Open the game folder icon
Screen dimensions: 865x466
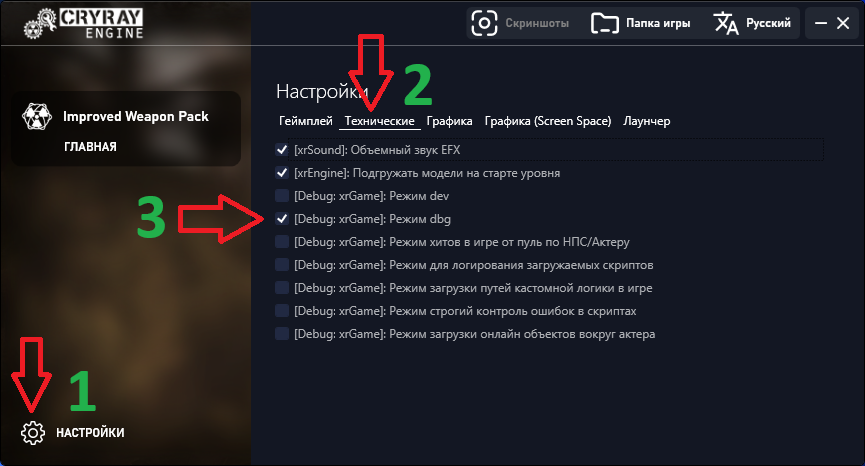[x=605, y=23]
